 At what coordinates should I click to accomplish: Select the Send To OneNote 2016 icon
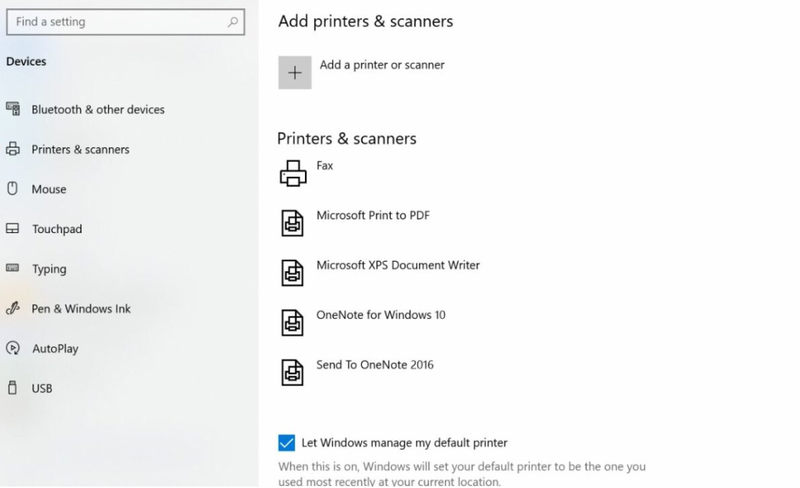tap(292, 372)
